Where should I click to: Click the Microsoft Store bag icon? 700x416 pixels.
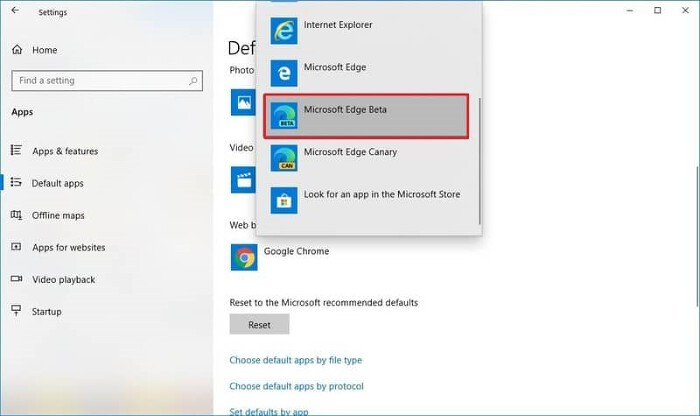pyautogui.click(x=284, y=200)
